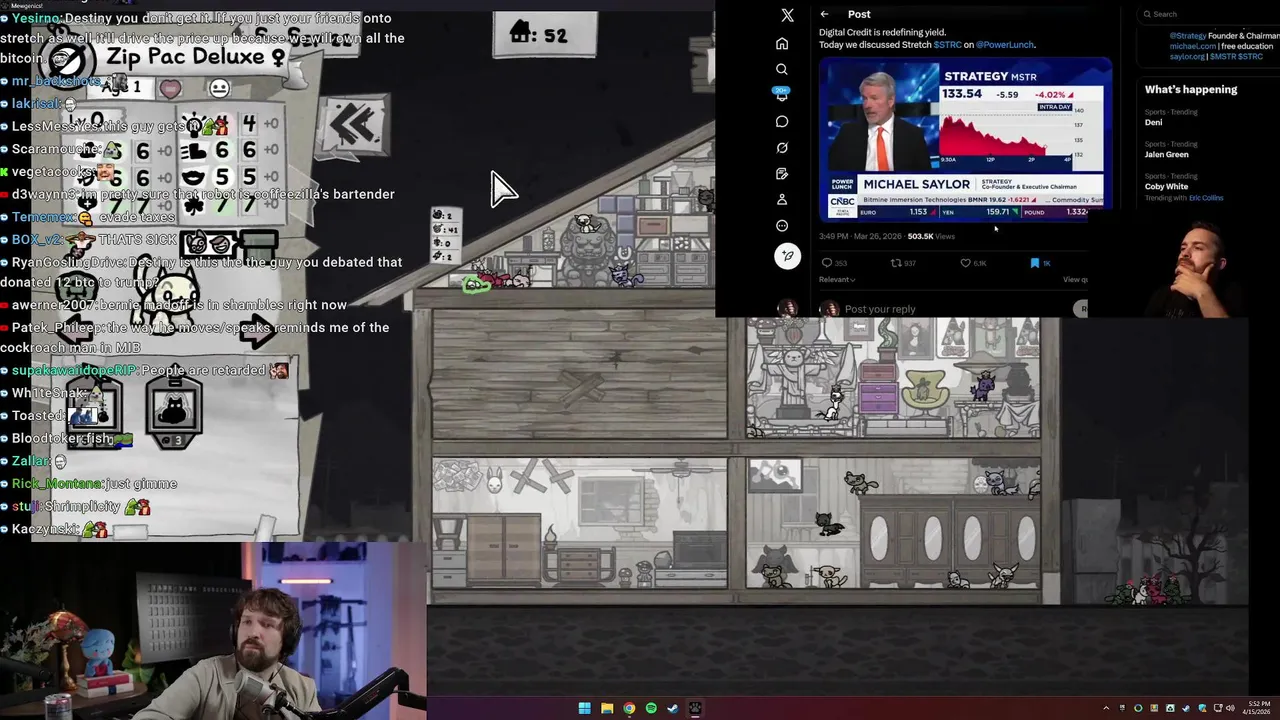Reply to the post with 353 comments
The height and width of the screenshot is (720, 1280).
(x=834, y=263)
